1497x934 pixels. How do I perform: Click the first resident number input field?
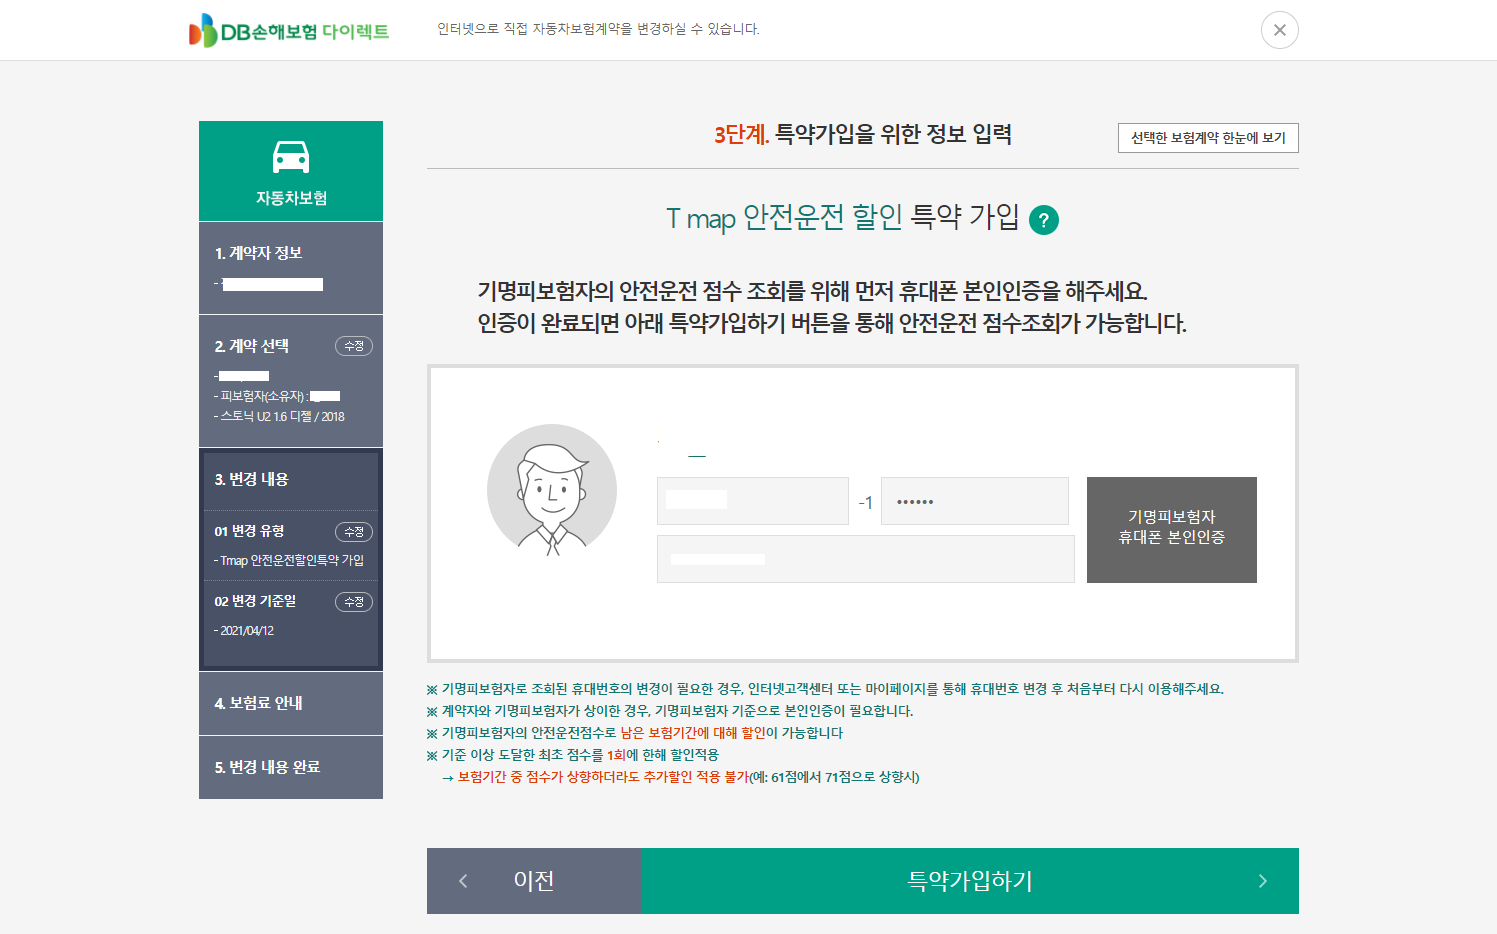(753, 501)
